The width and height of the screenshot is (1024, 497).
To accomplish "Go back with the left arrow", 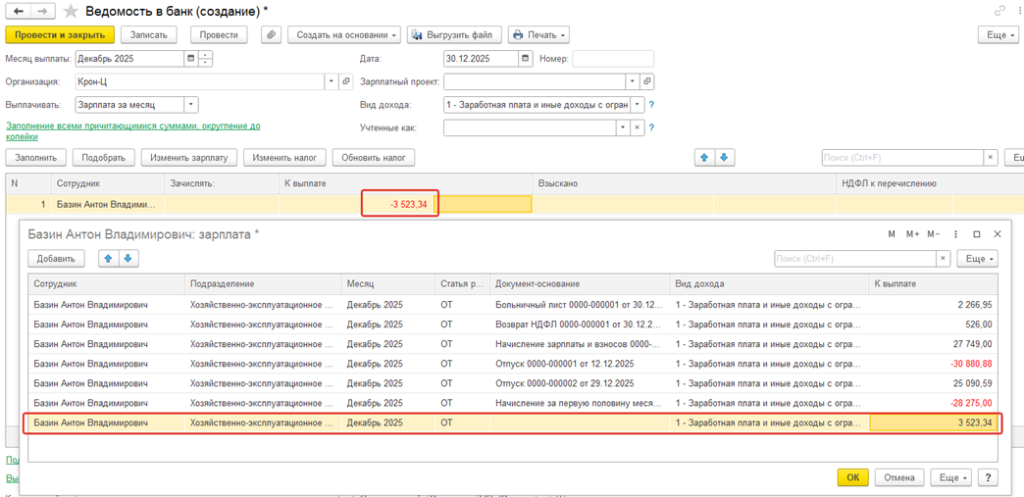I will [18, 12].
